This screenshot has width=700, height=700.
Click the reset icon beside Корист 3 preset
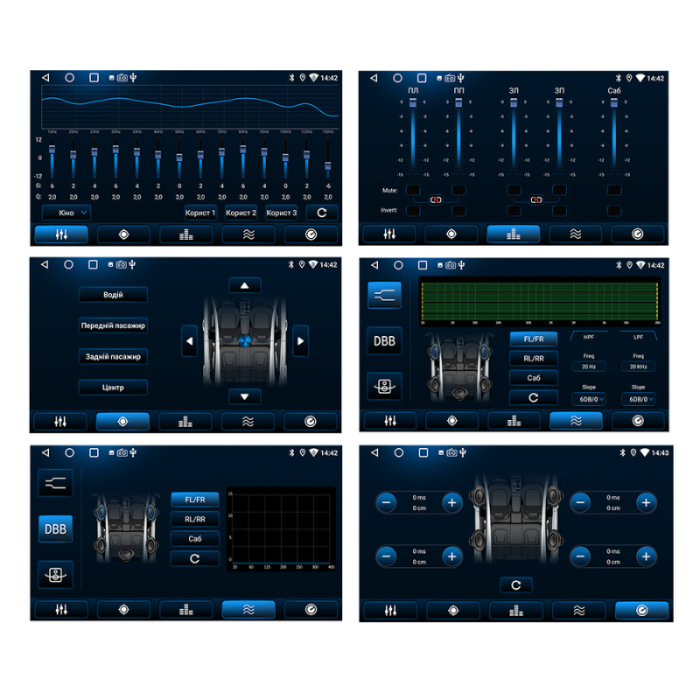tap(322, 213)
